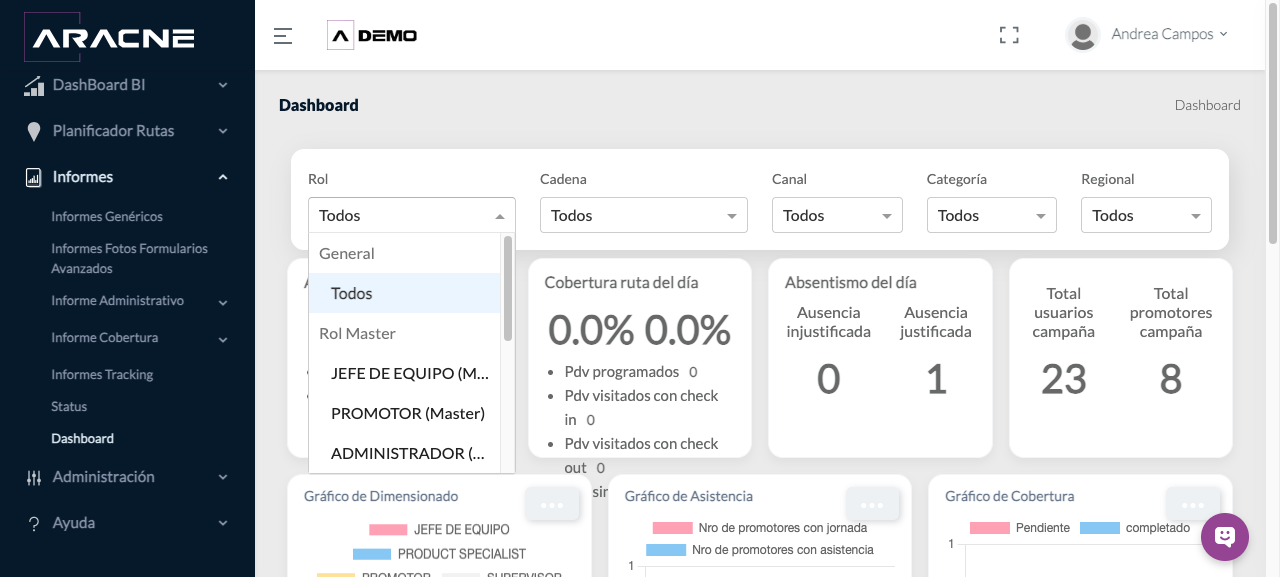Toggle JEFE DE EQUIPO legend swatch

(388, 530)
